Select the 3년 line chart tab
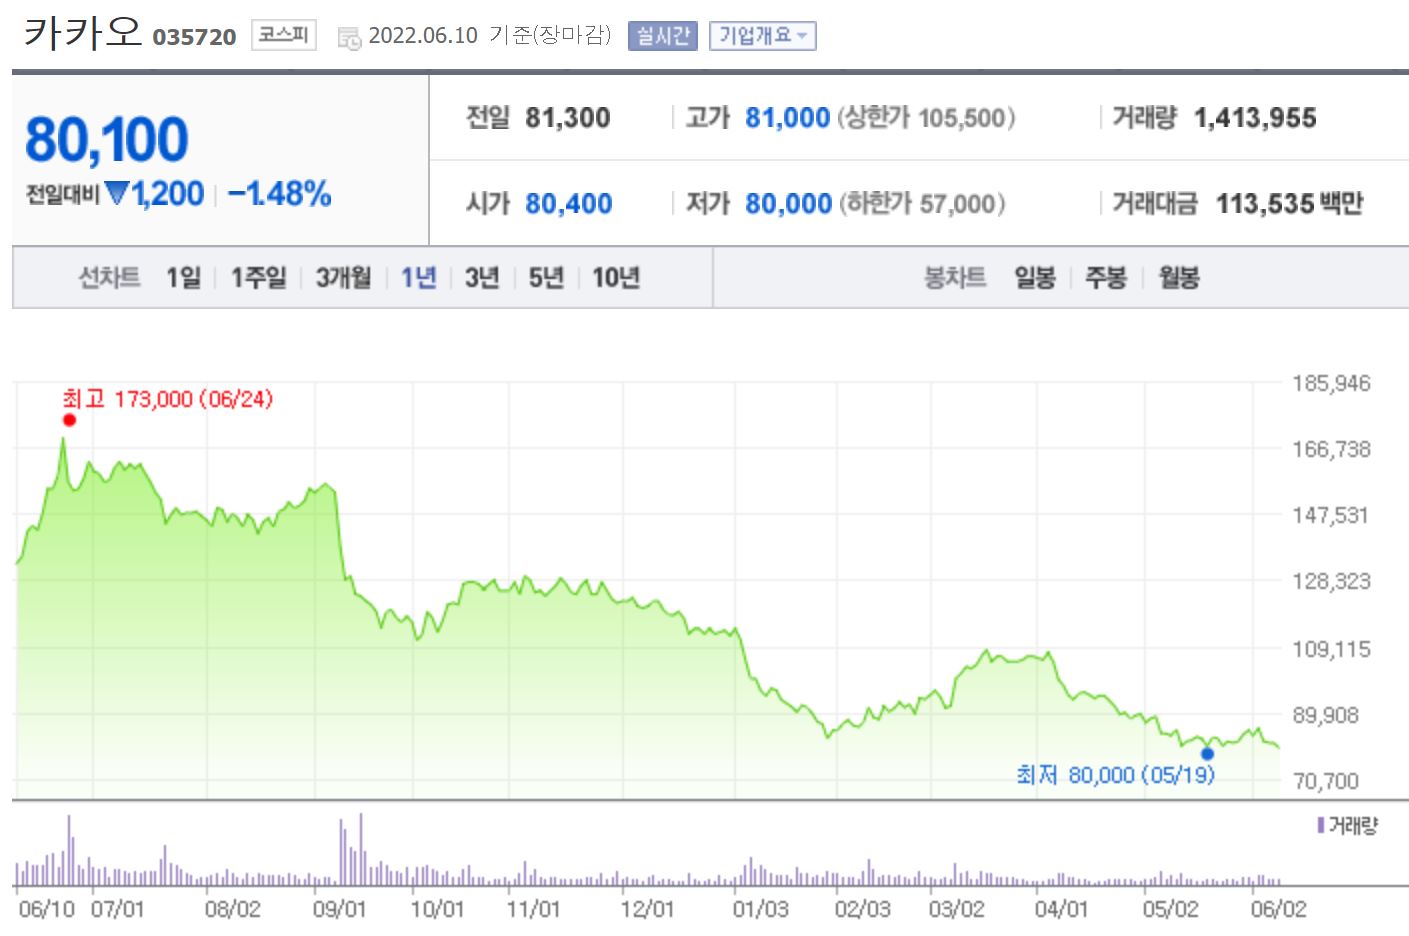The height and width of the screenshot is (936, 1409). [x=482, y=277]
